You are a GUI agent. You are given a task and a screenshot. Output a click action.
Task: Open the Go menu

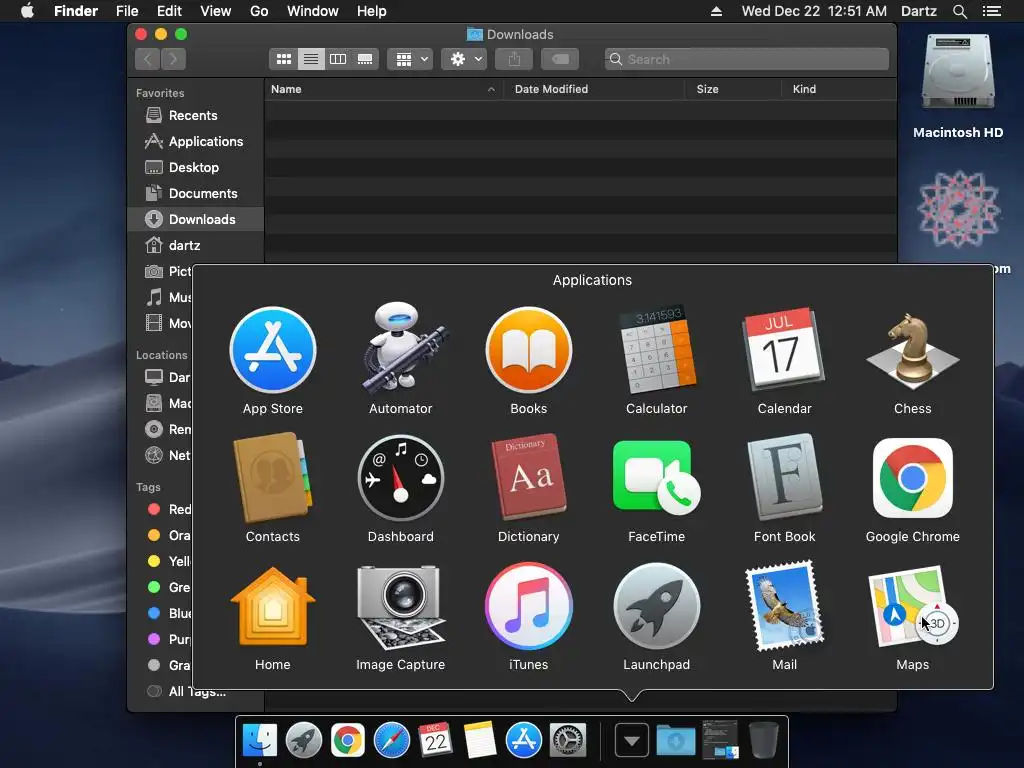pos(259,11)
